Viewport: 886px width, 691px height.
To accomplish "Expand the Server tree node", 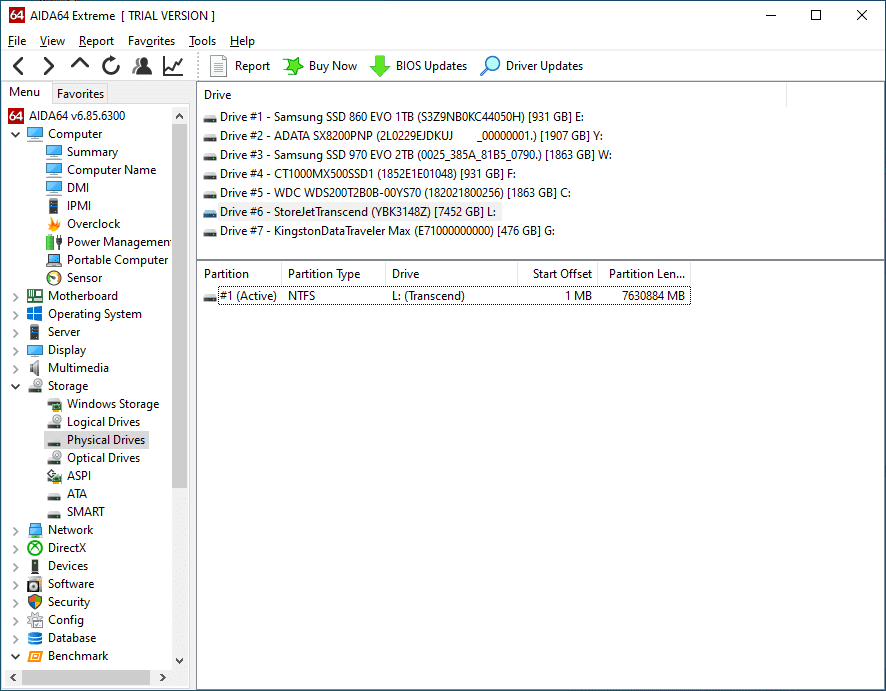I will click(16, 333).
